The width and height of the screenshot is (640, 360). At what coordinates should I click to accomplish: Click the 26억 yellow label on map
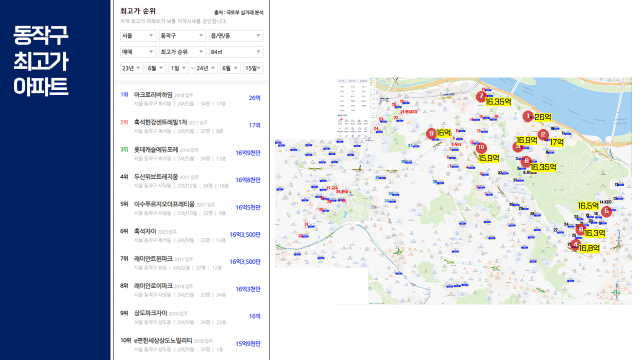(x=543, y=117)
